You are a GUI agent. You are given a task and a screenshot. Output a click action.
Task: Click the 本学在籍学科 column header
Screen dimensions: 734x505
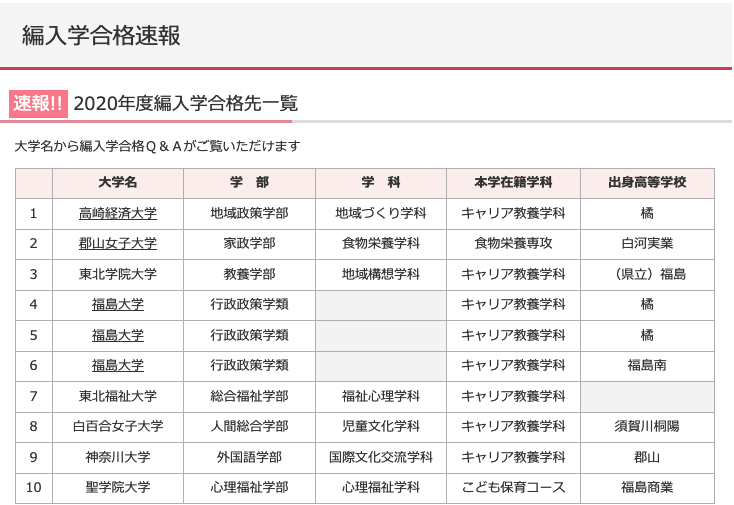coord(513,183)
